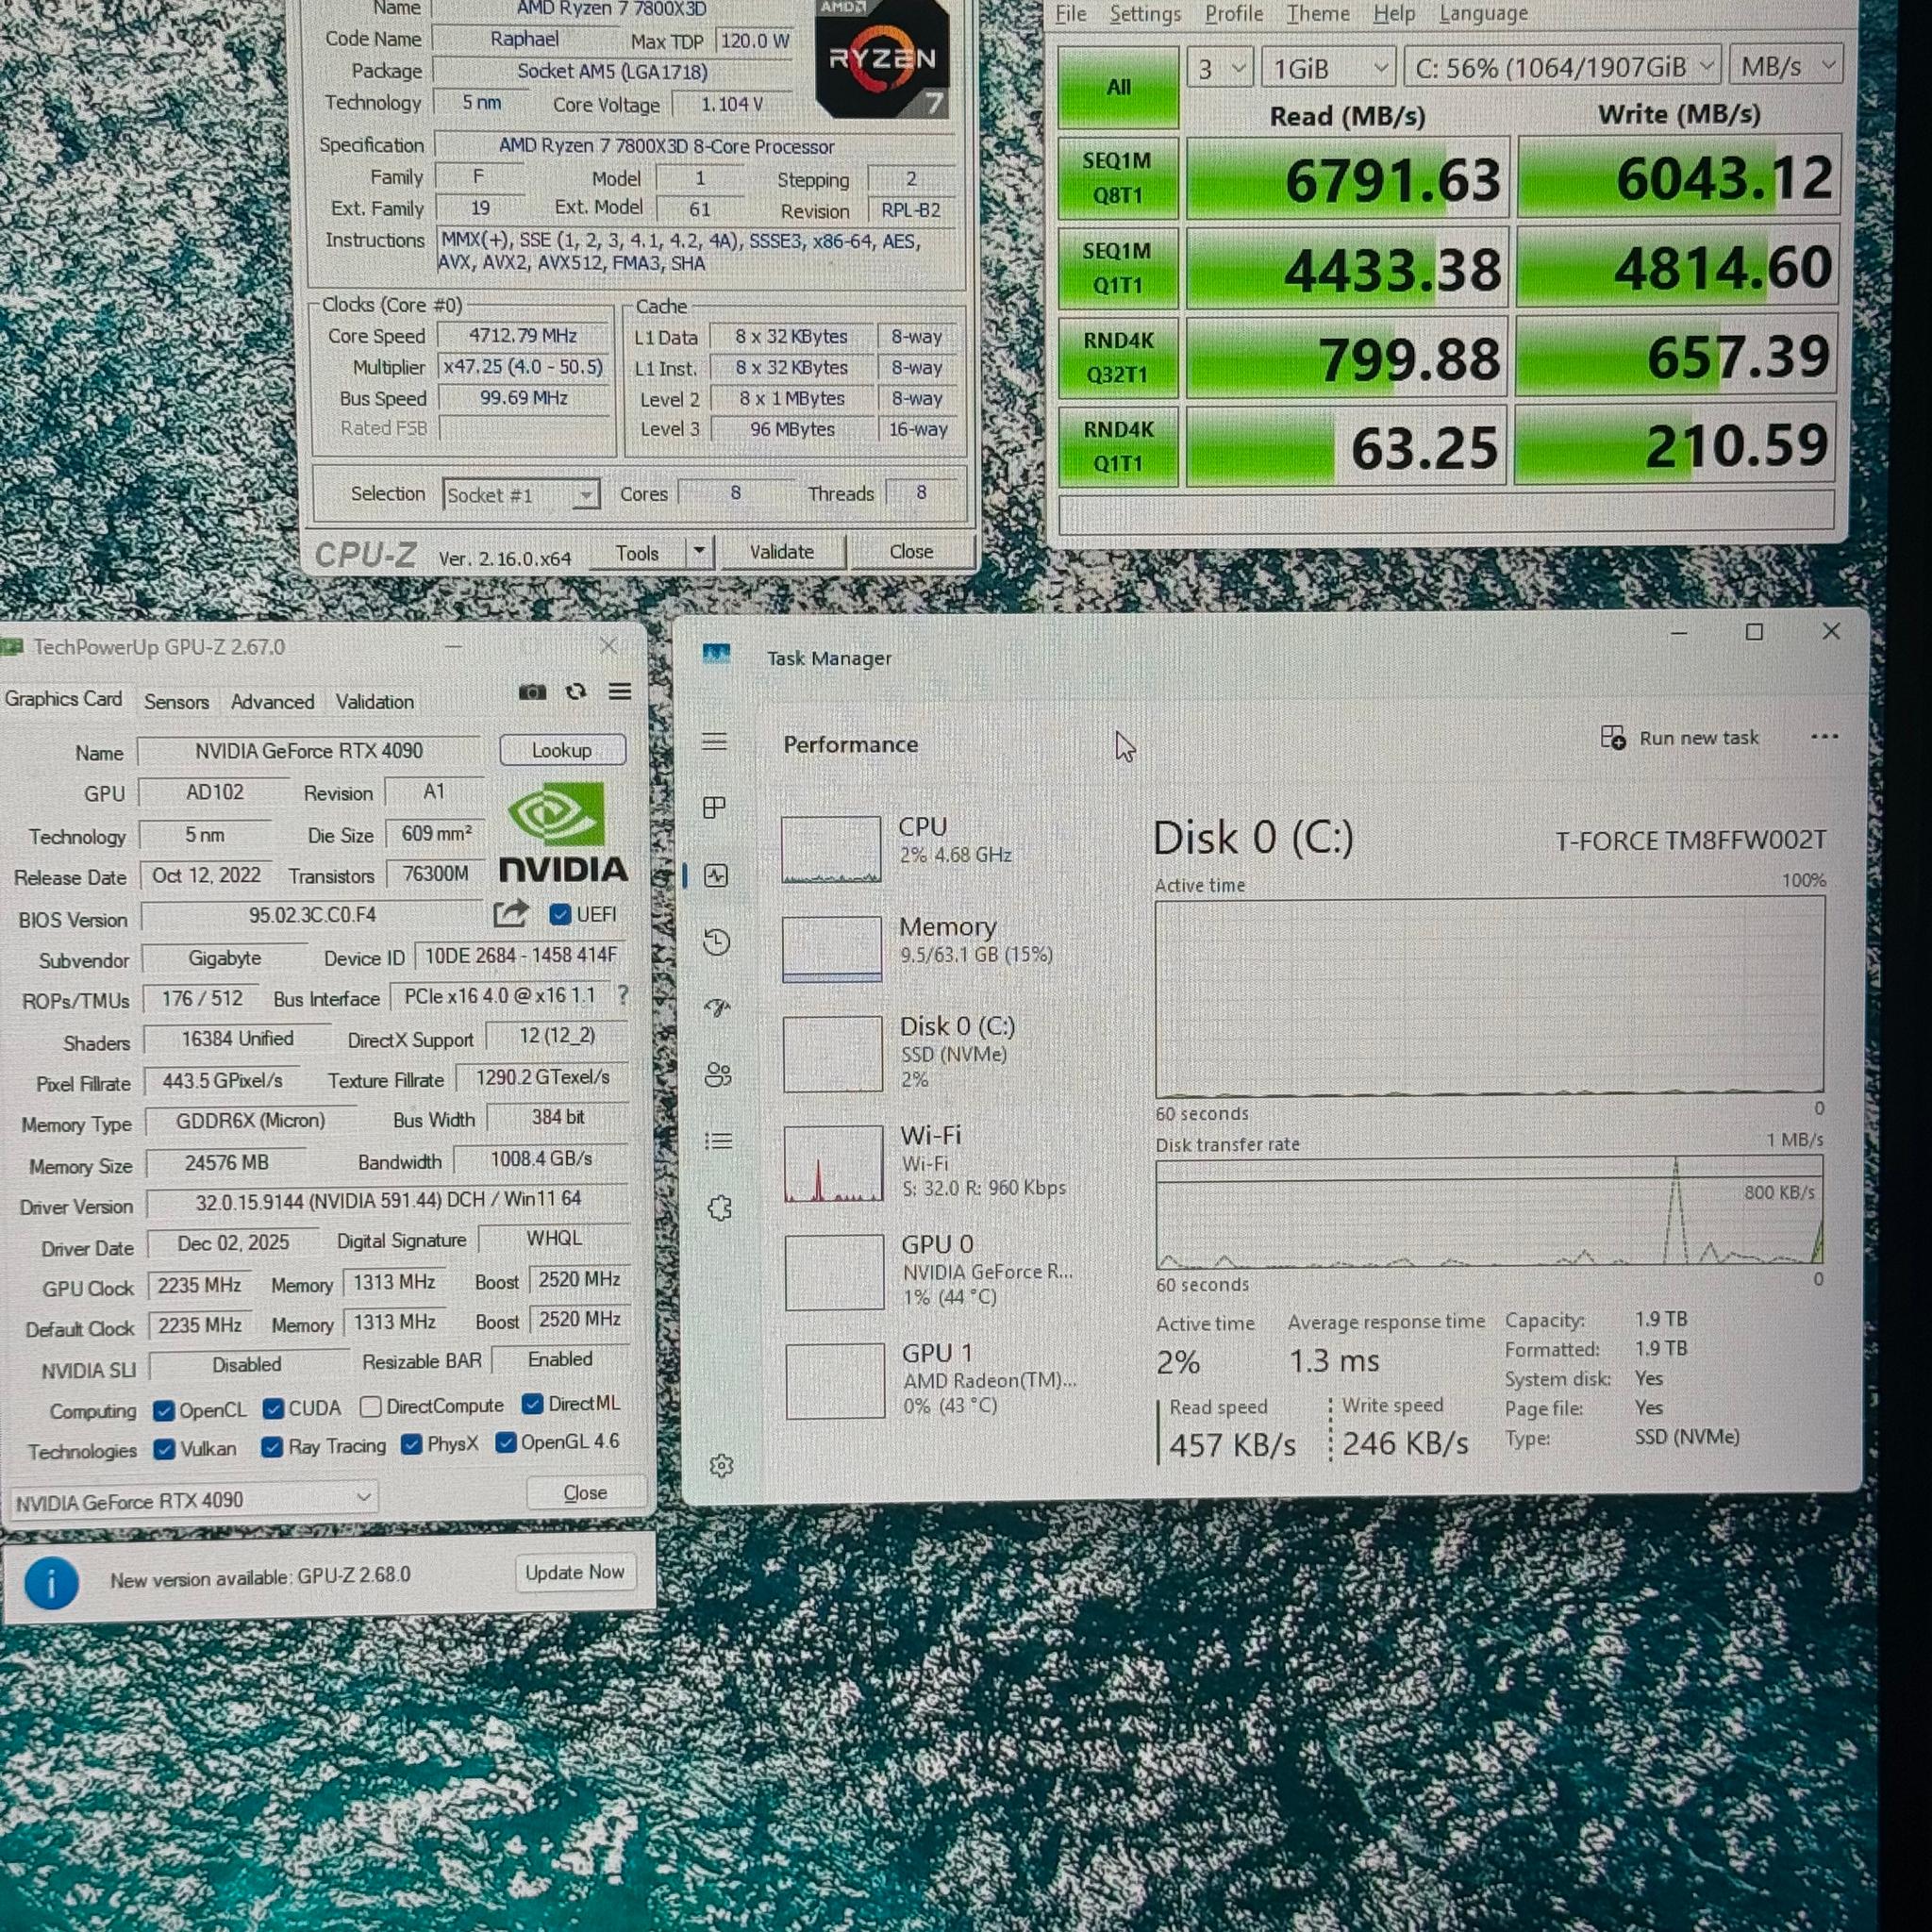Open the GPU selection dropdown in GPU-Z
This screenshot has width=1932, height=1932.
click(x=194, y=1500)
